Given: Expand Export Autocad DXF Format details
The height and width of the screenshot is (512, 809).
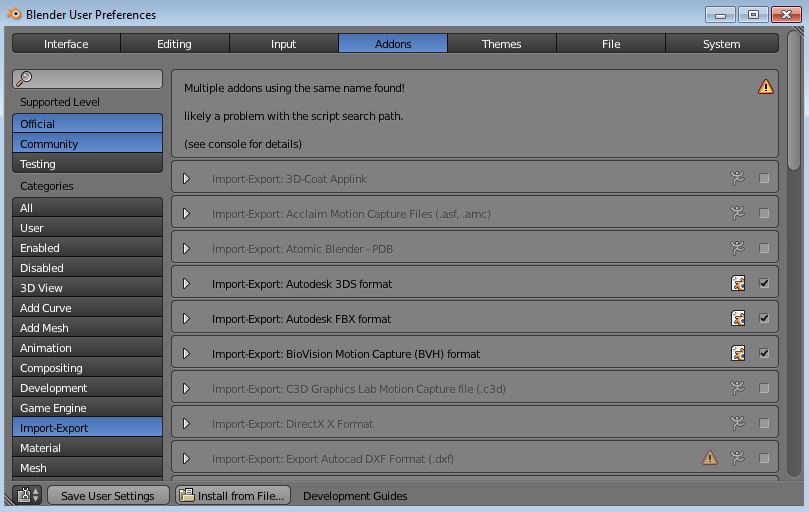Looking at the screenshot, I should click(186, 458).
